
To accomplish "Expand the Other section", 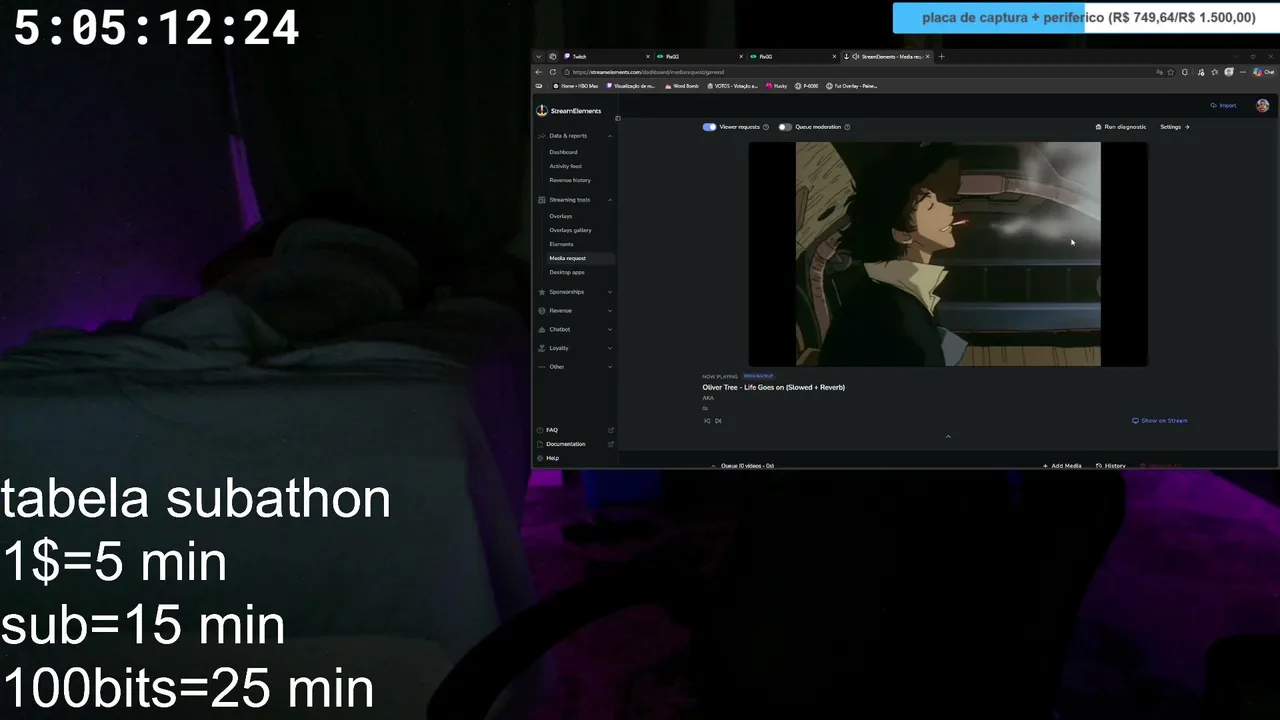I will tap(575, 367).
